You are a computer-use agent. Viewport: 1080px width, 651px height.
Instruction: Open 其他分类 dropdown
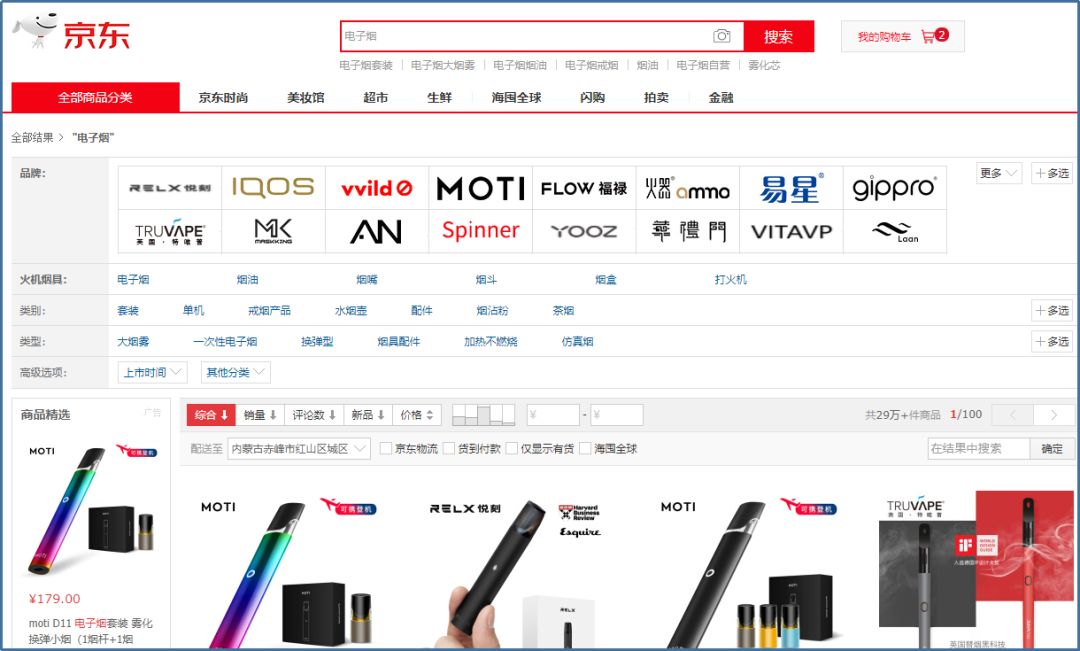point(236,373)
